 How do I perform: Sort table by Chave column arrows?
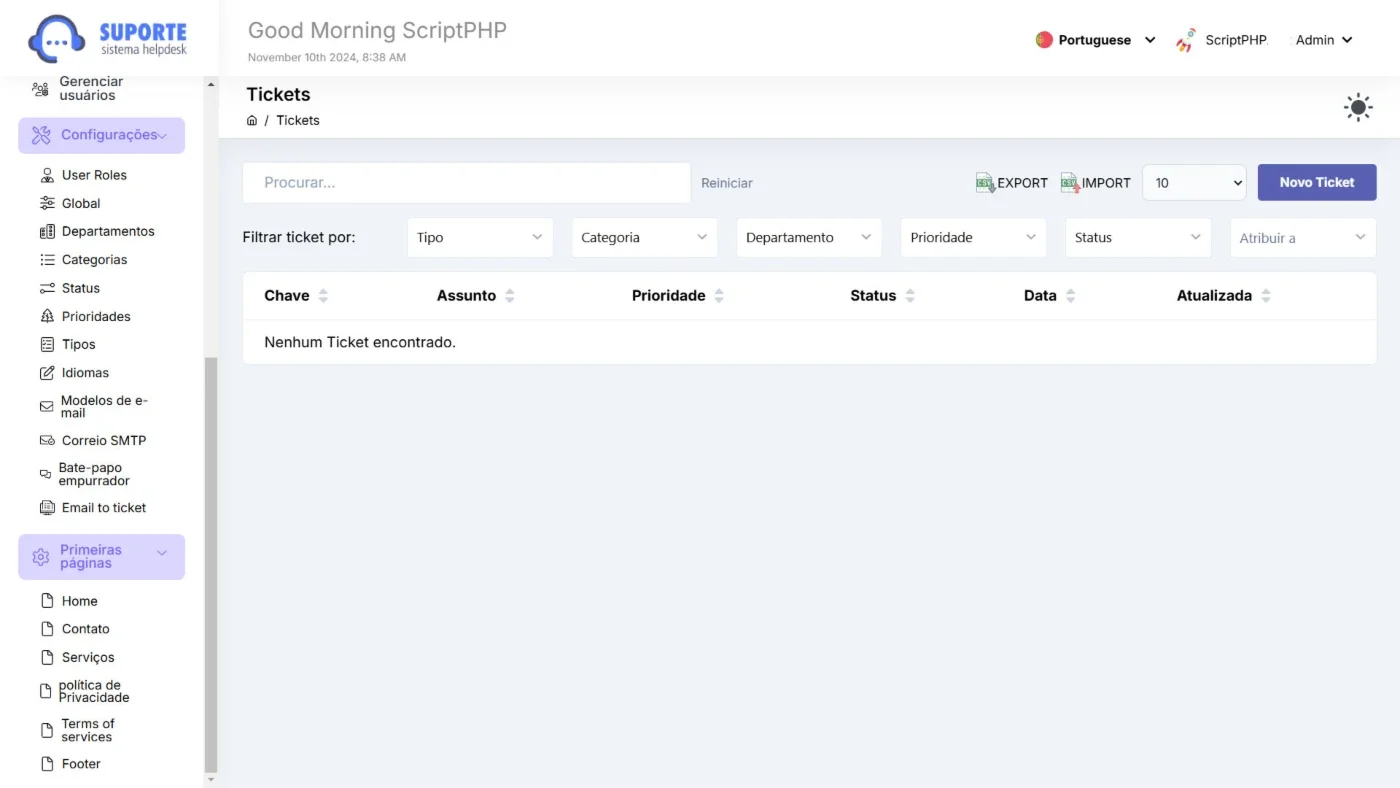323,296
